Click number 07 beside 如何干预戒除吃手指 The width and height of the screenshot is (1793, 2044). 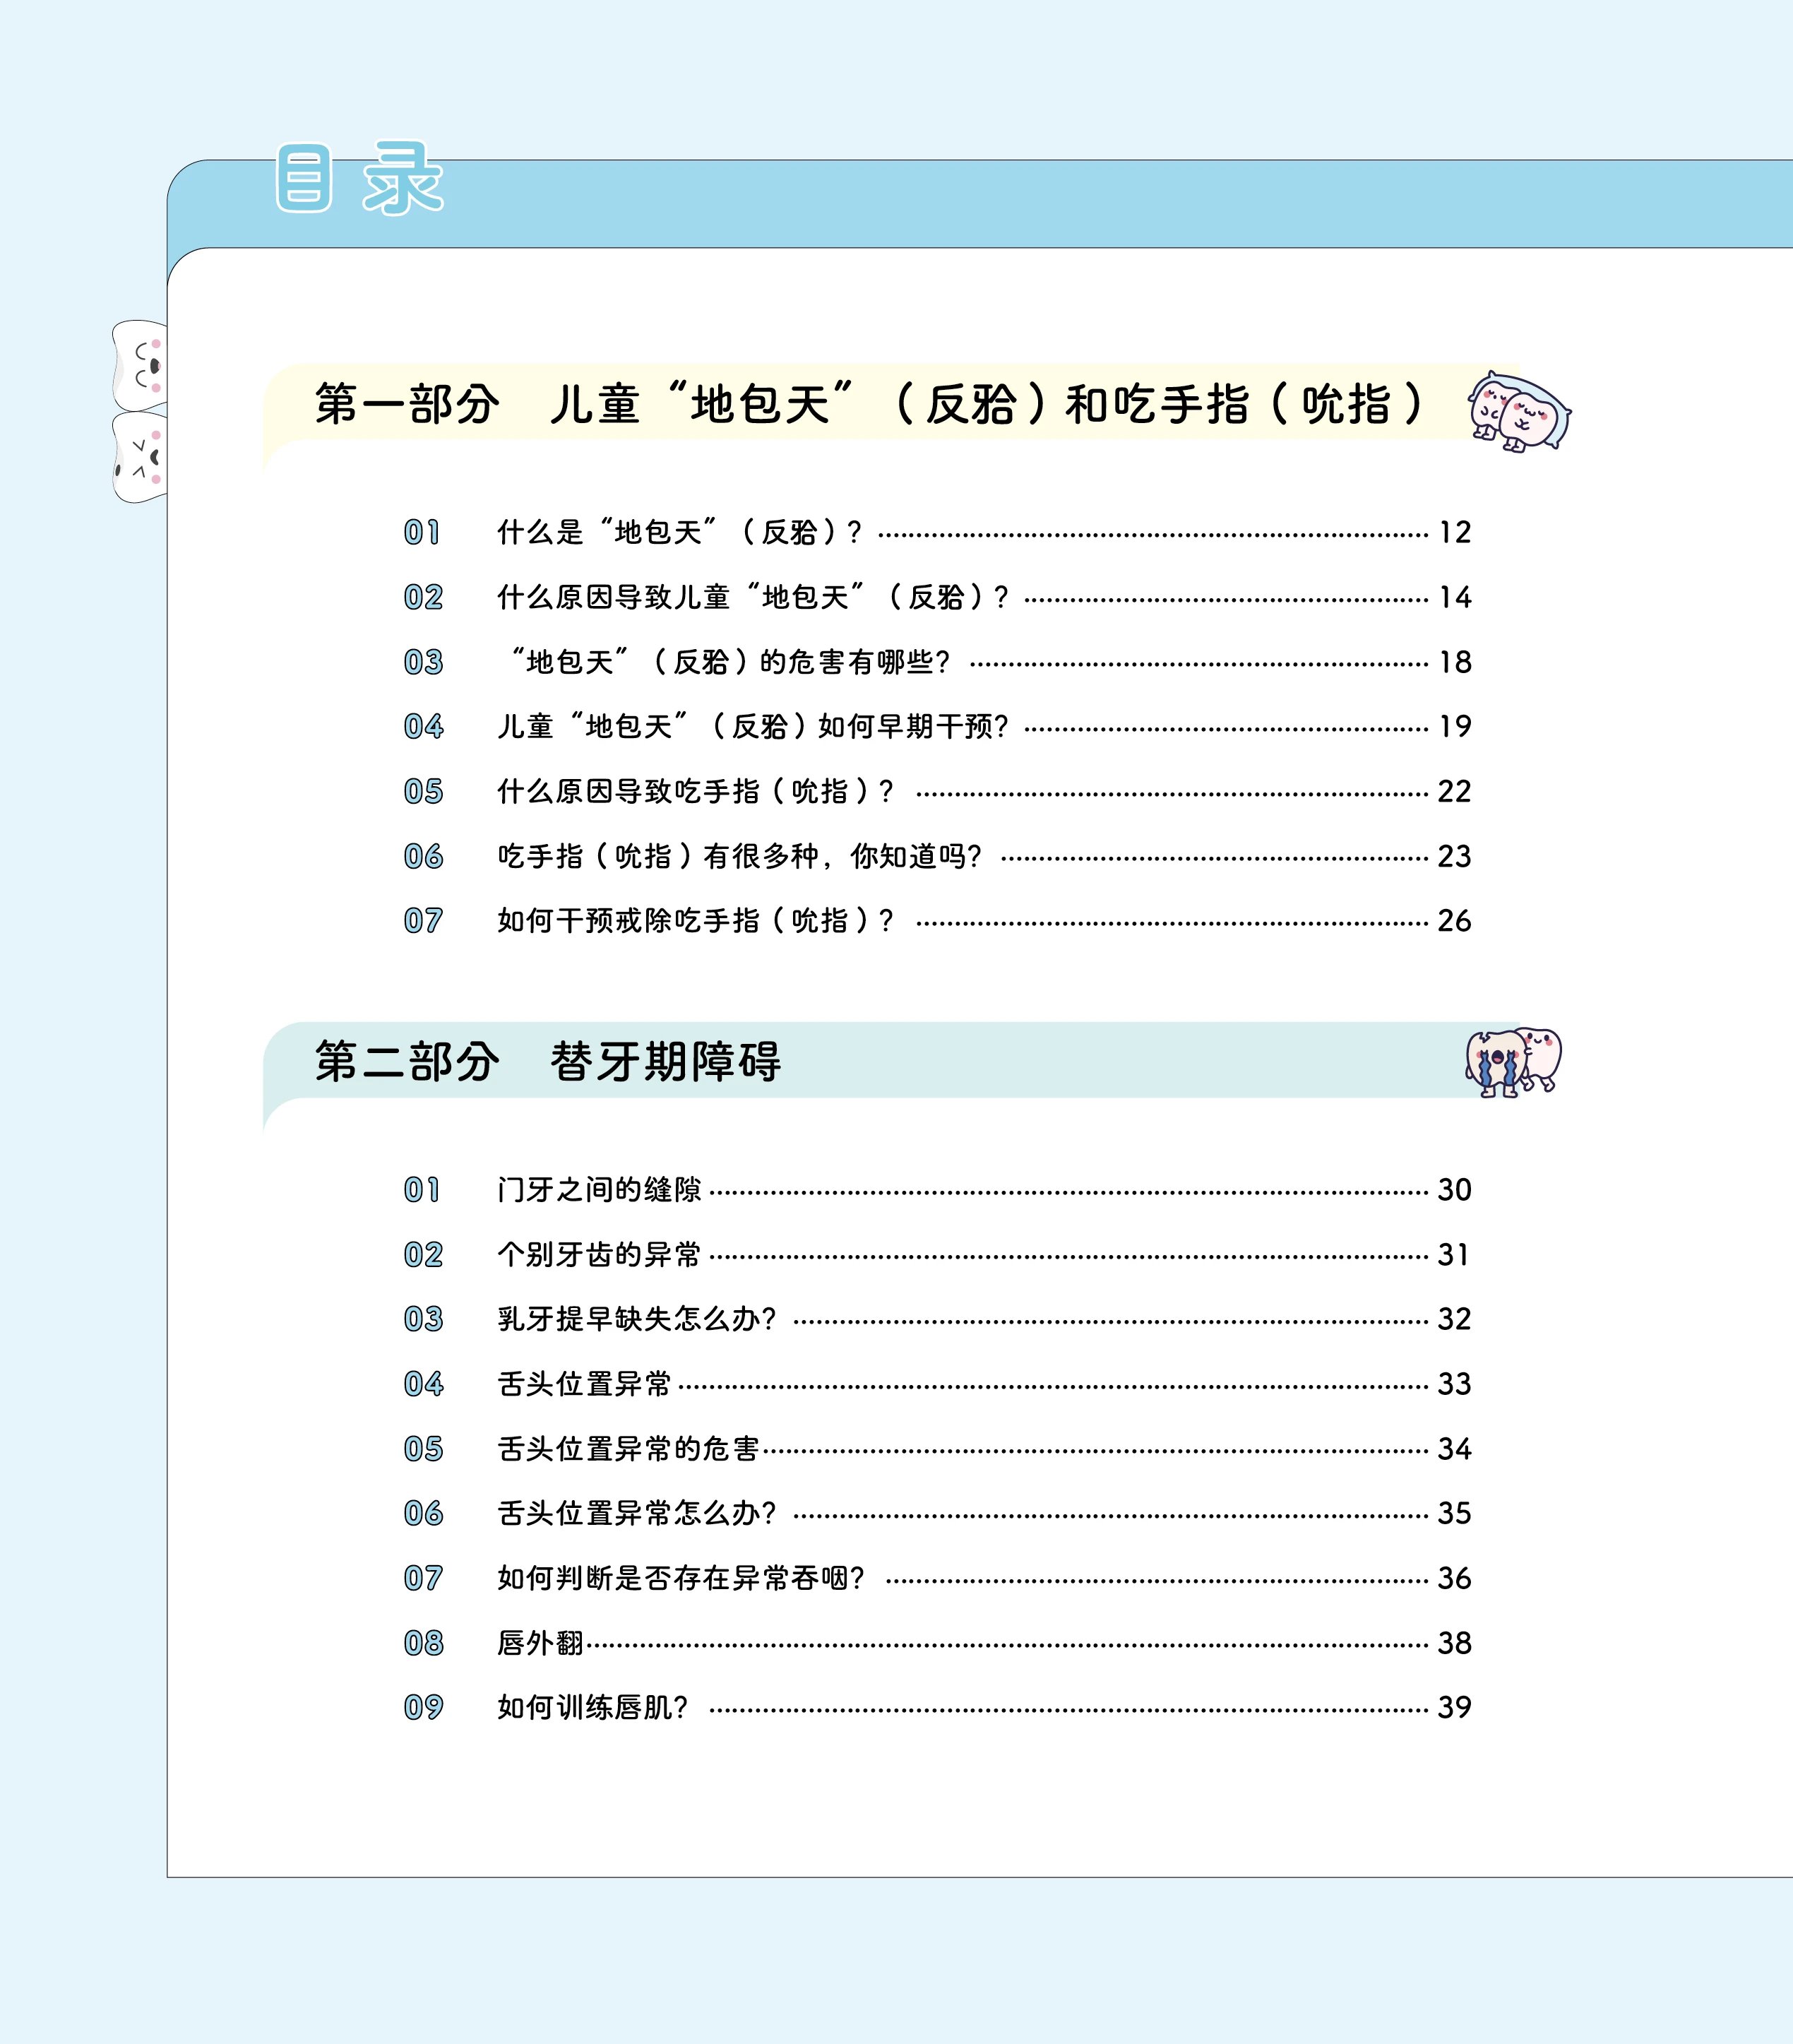[x=422, y=921]
